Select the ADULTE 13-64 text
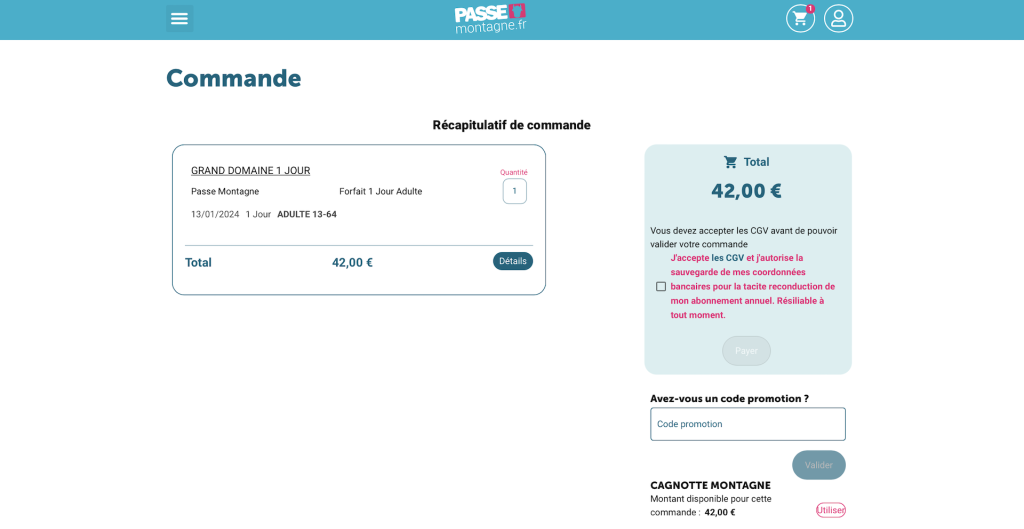This screenshot has height=529, width=1024. point(306,214)
